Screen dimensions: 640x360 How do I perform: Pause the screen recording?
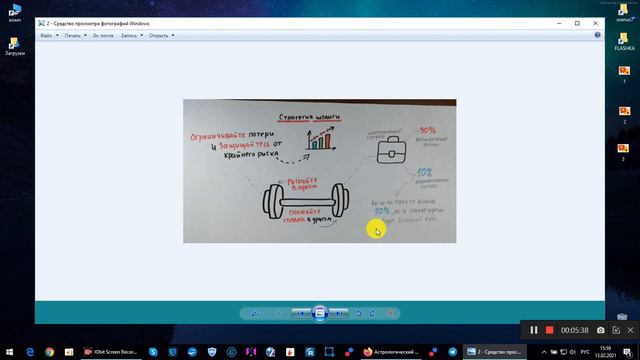pos(533,330)
